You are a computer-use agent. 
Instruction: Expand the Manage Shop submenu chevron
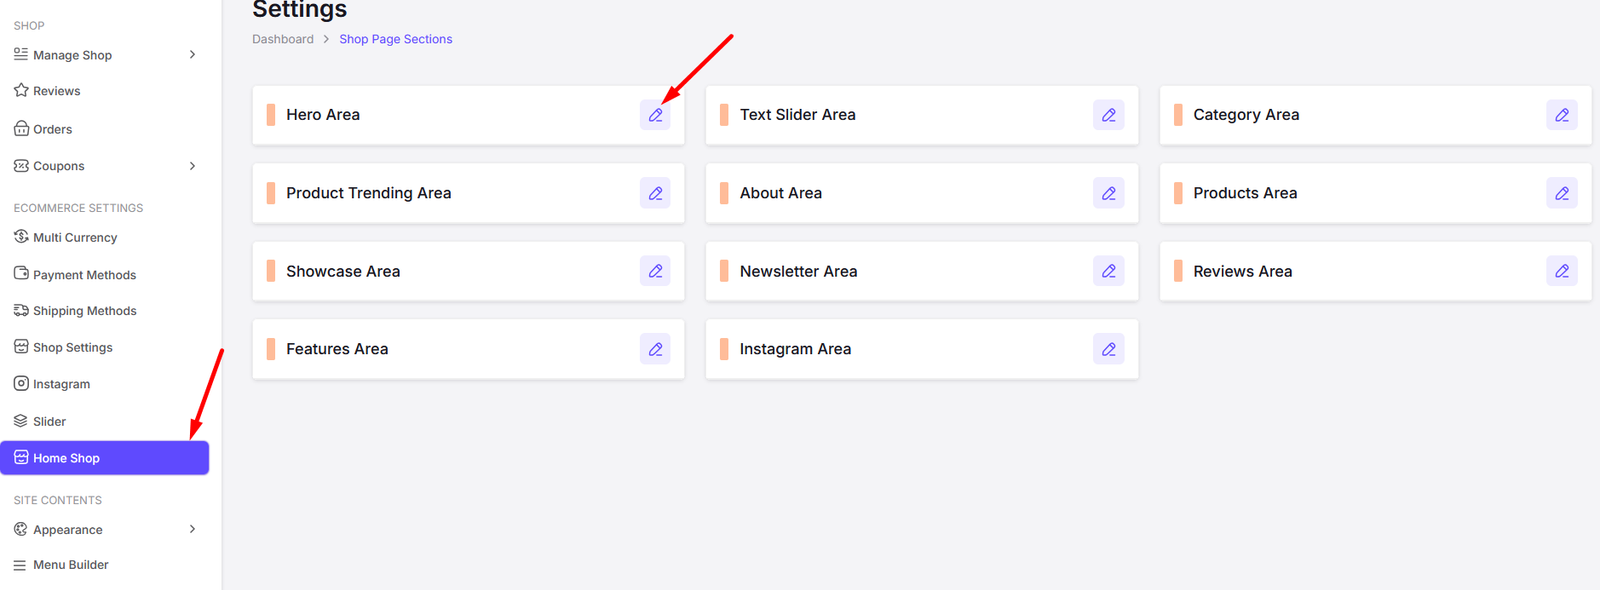tap(192, 55)
